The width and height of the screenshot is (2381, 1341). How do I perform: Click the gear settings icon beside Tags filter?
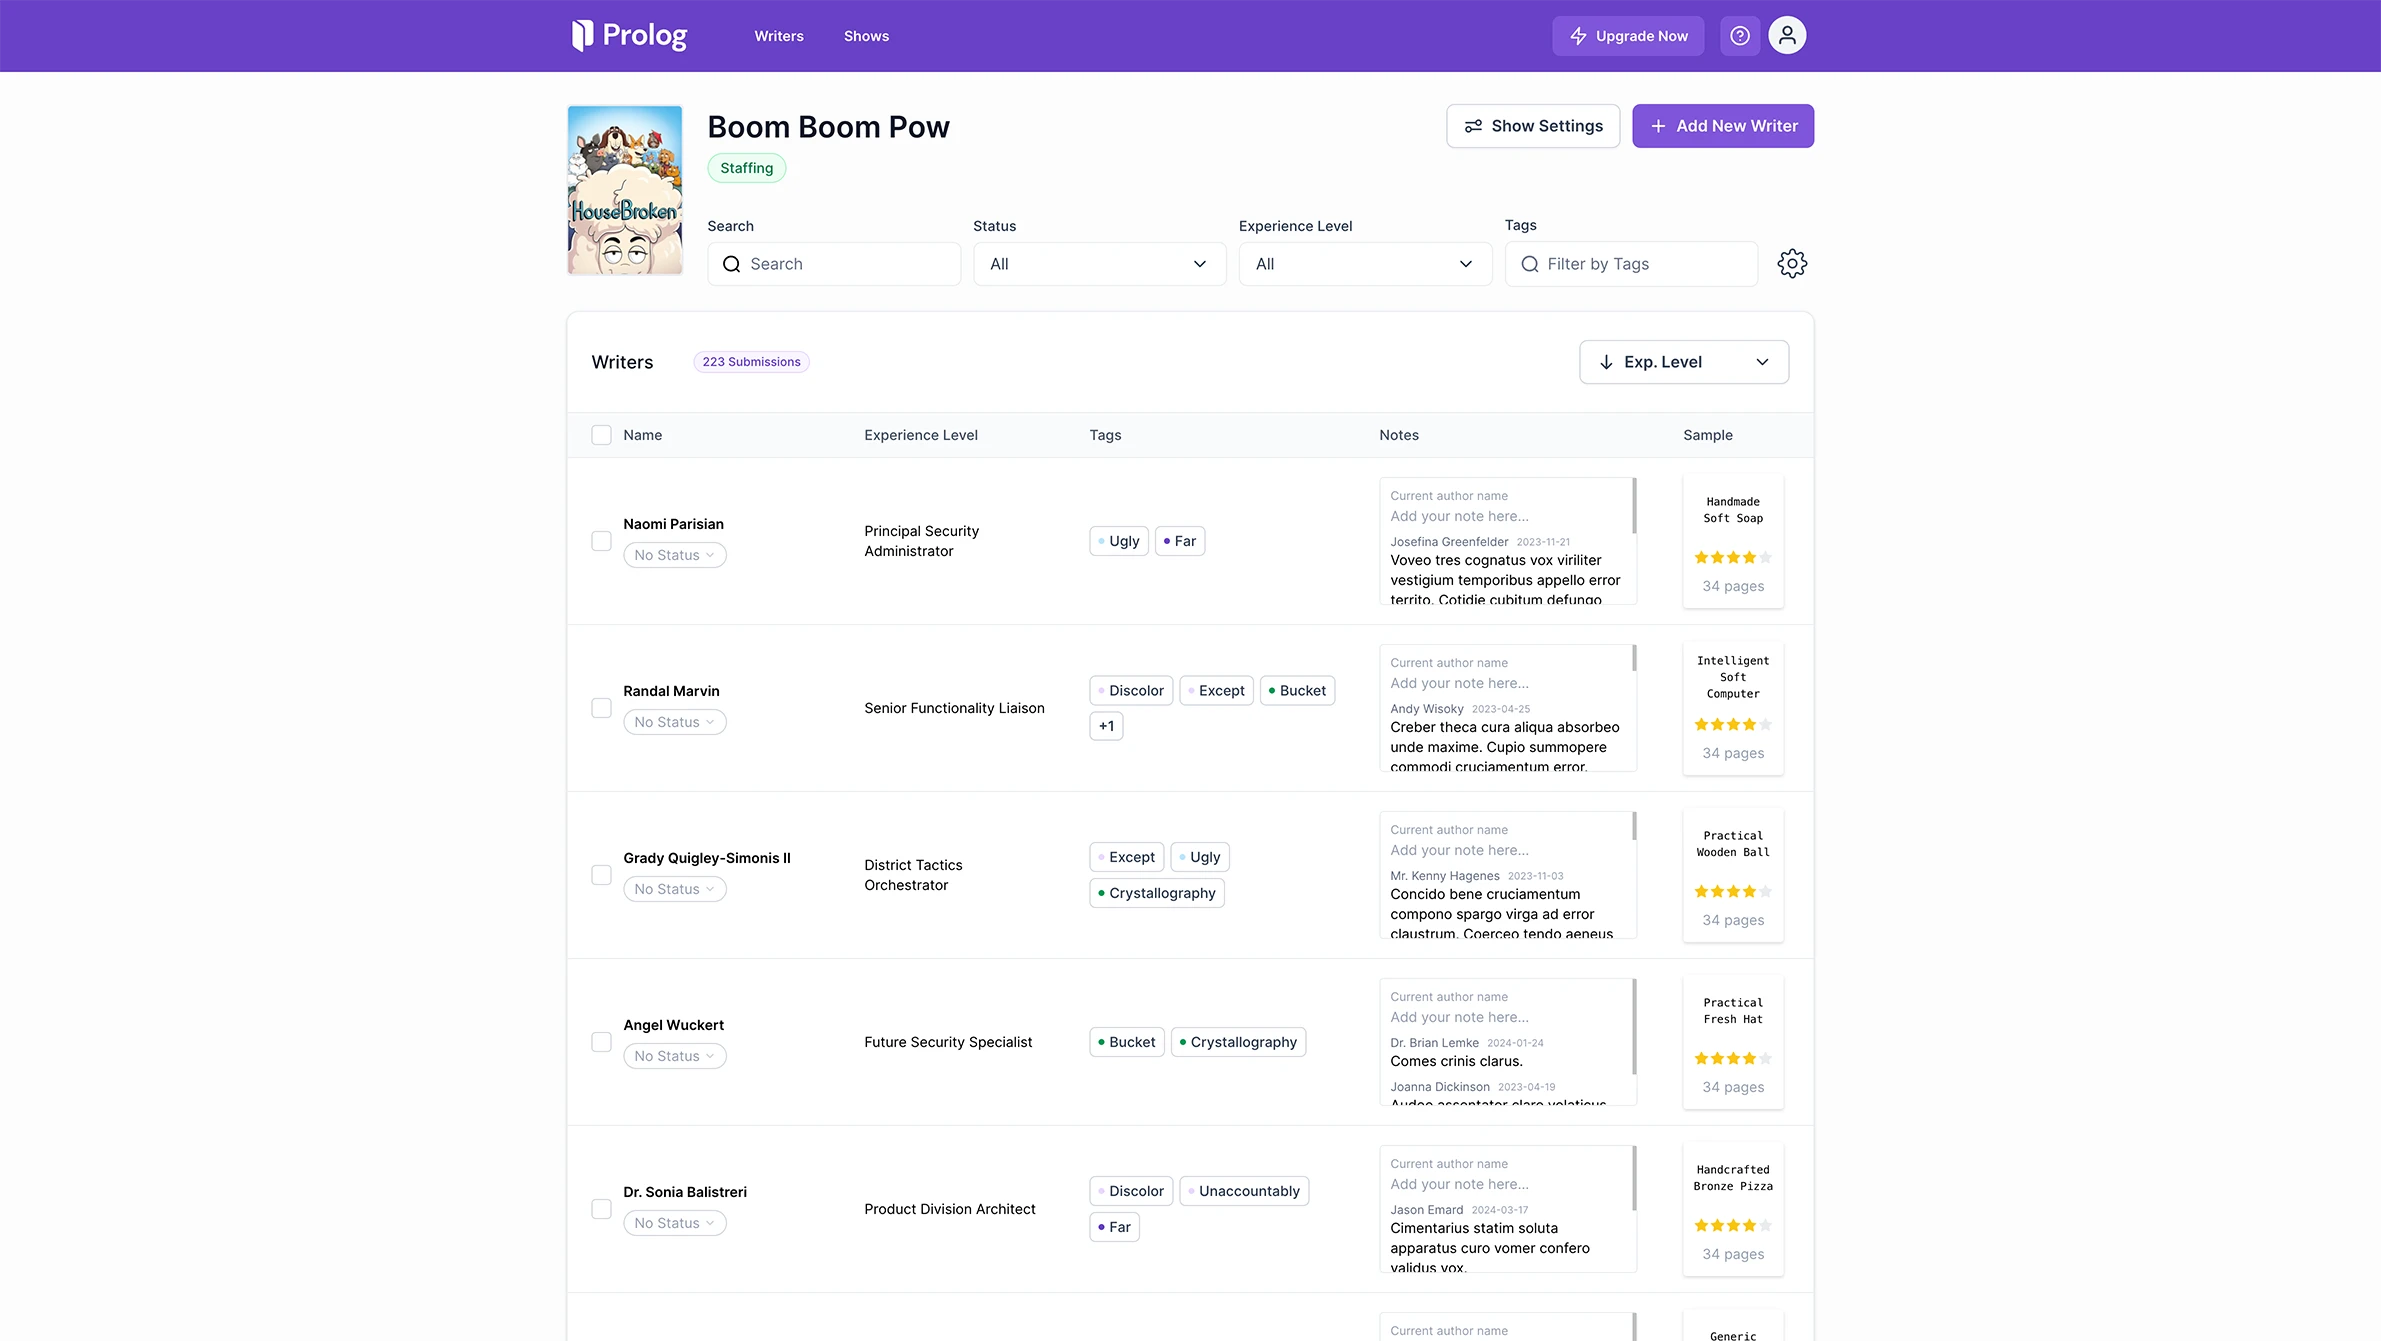click(x=1792, y=264)
